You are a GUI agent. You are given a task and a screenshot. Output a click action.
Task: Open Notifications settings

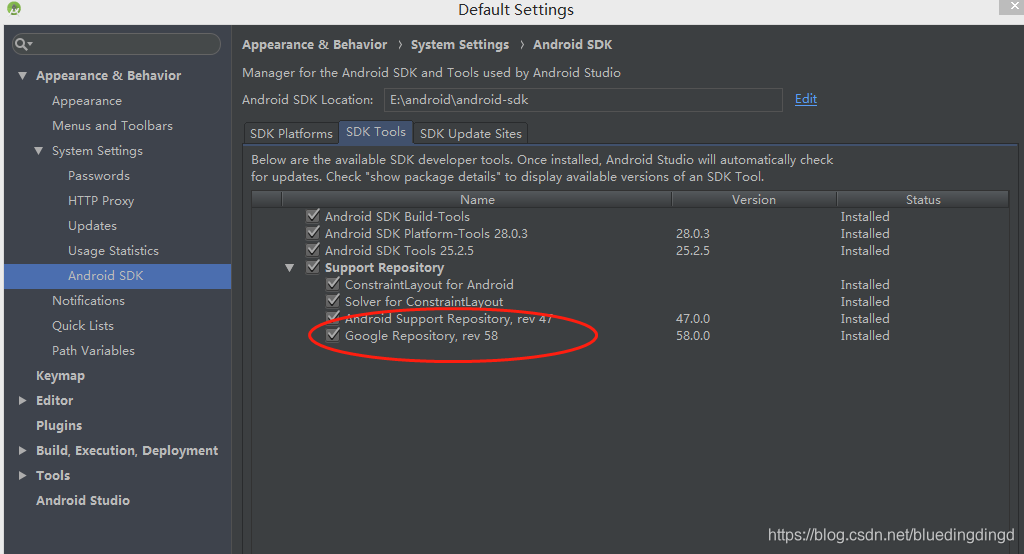[88, 301]
